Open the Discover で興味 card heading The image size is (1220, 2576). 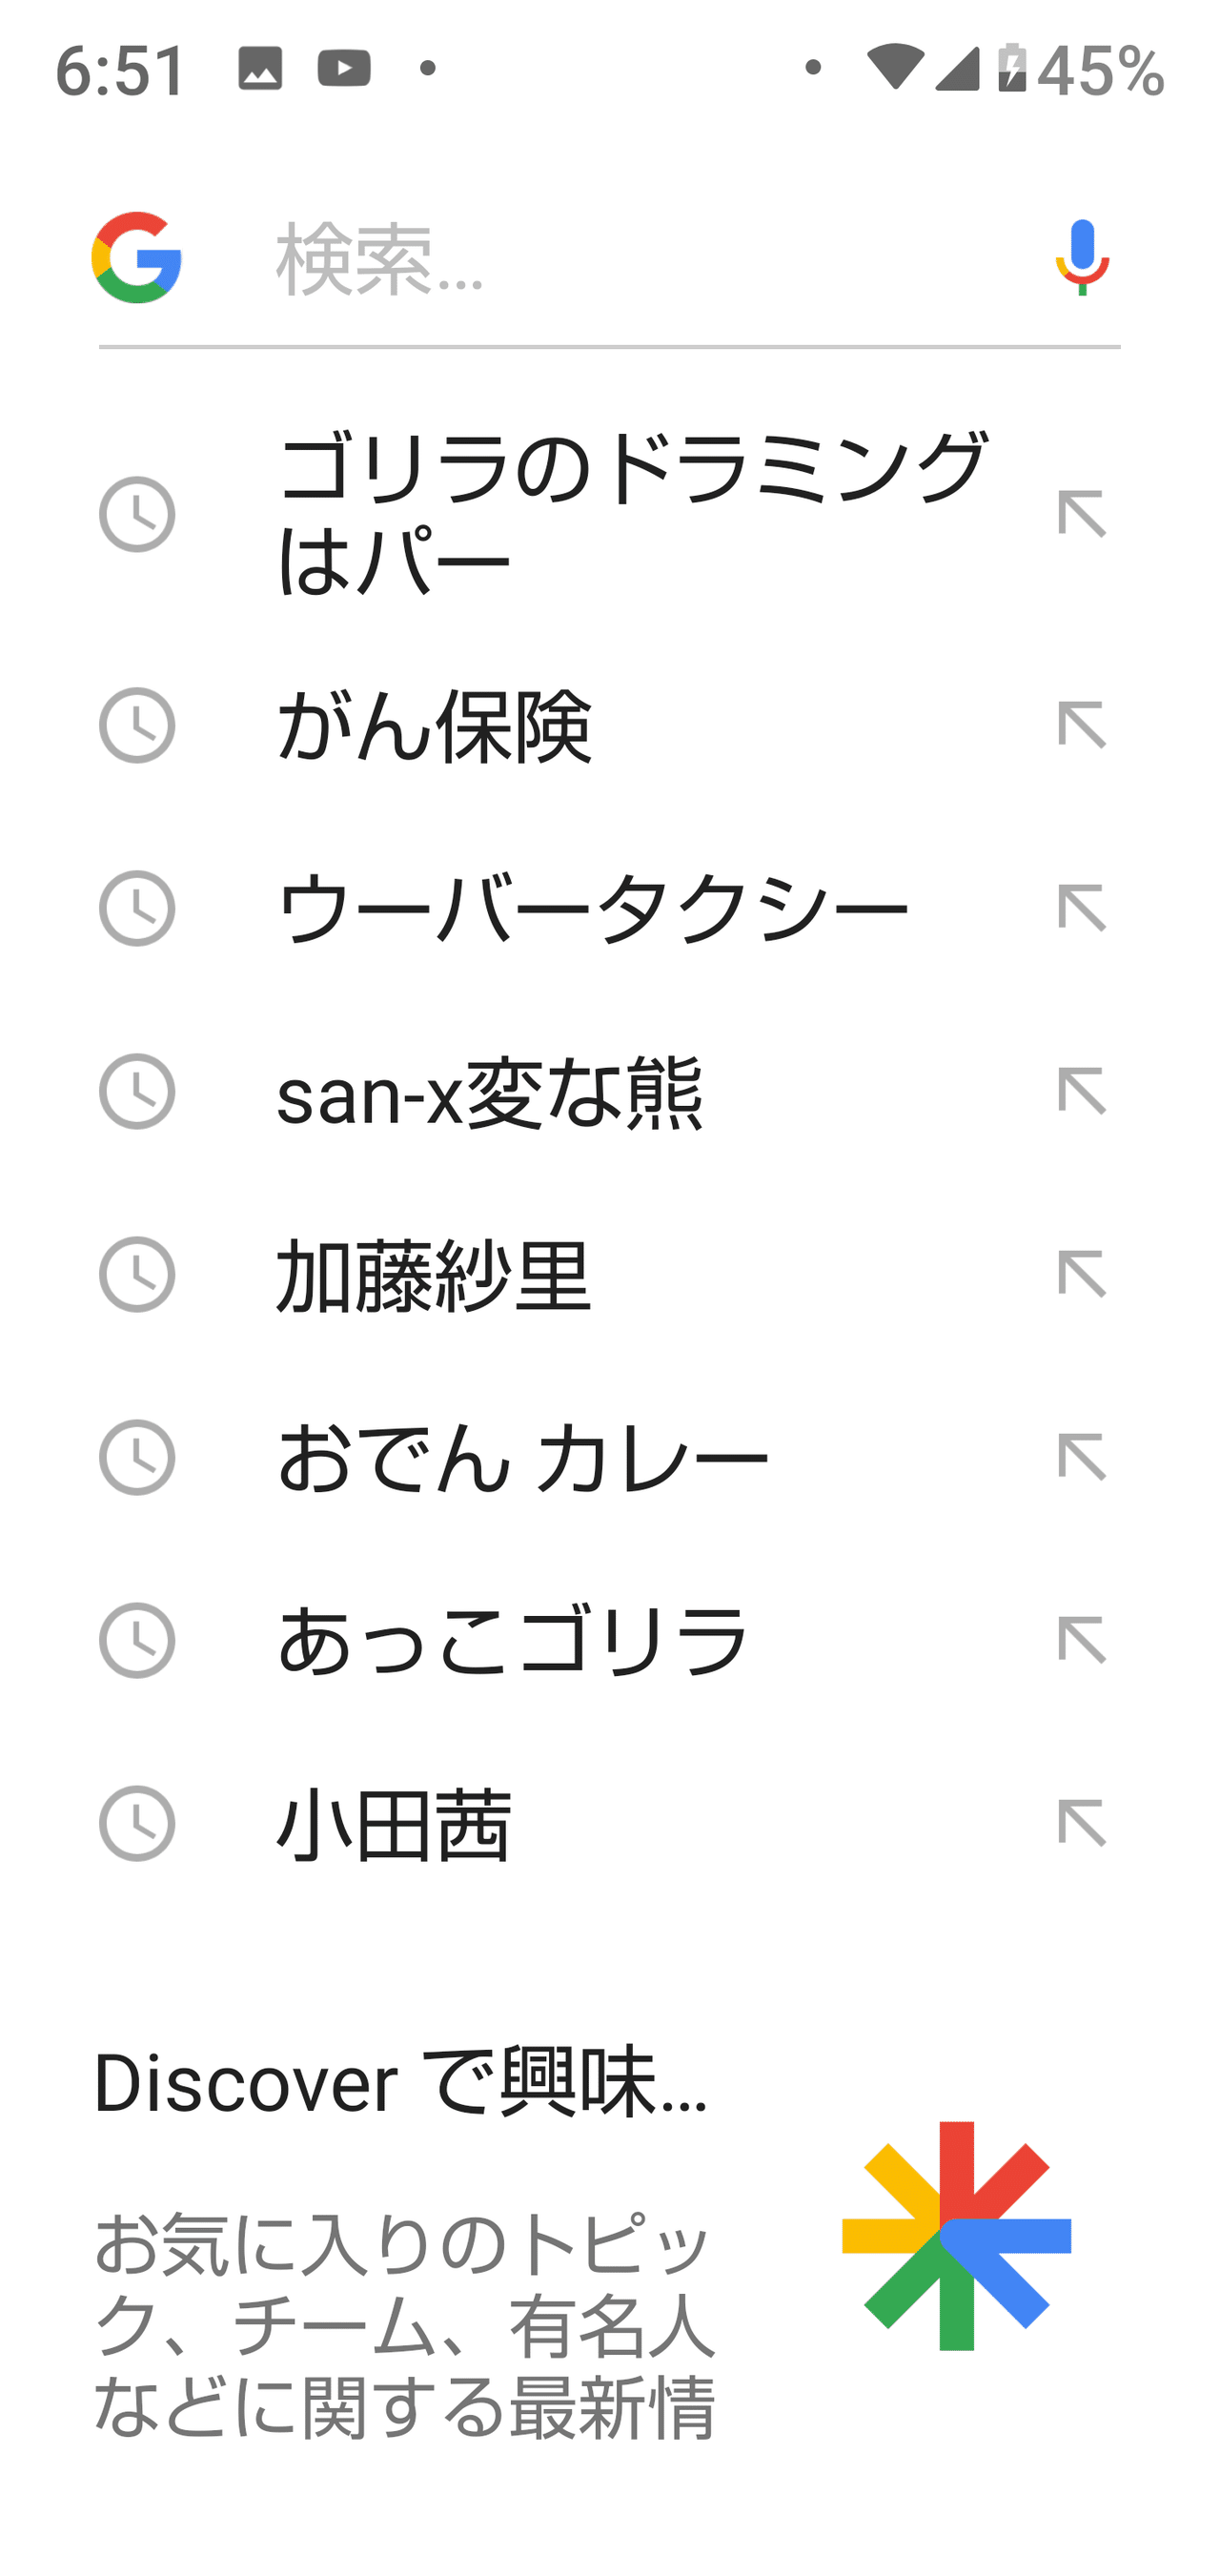click(x=401, y=2083)
